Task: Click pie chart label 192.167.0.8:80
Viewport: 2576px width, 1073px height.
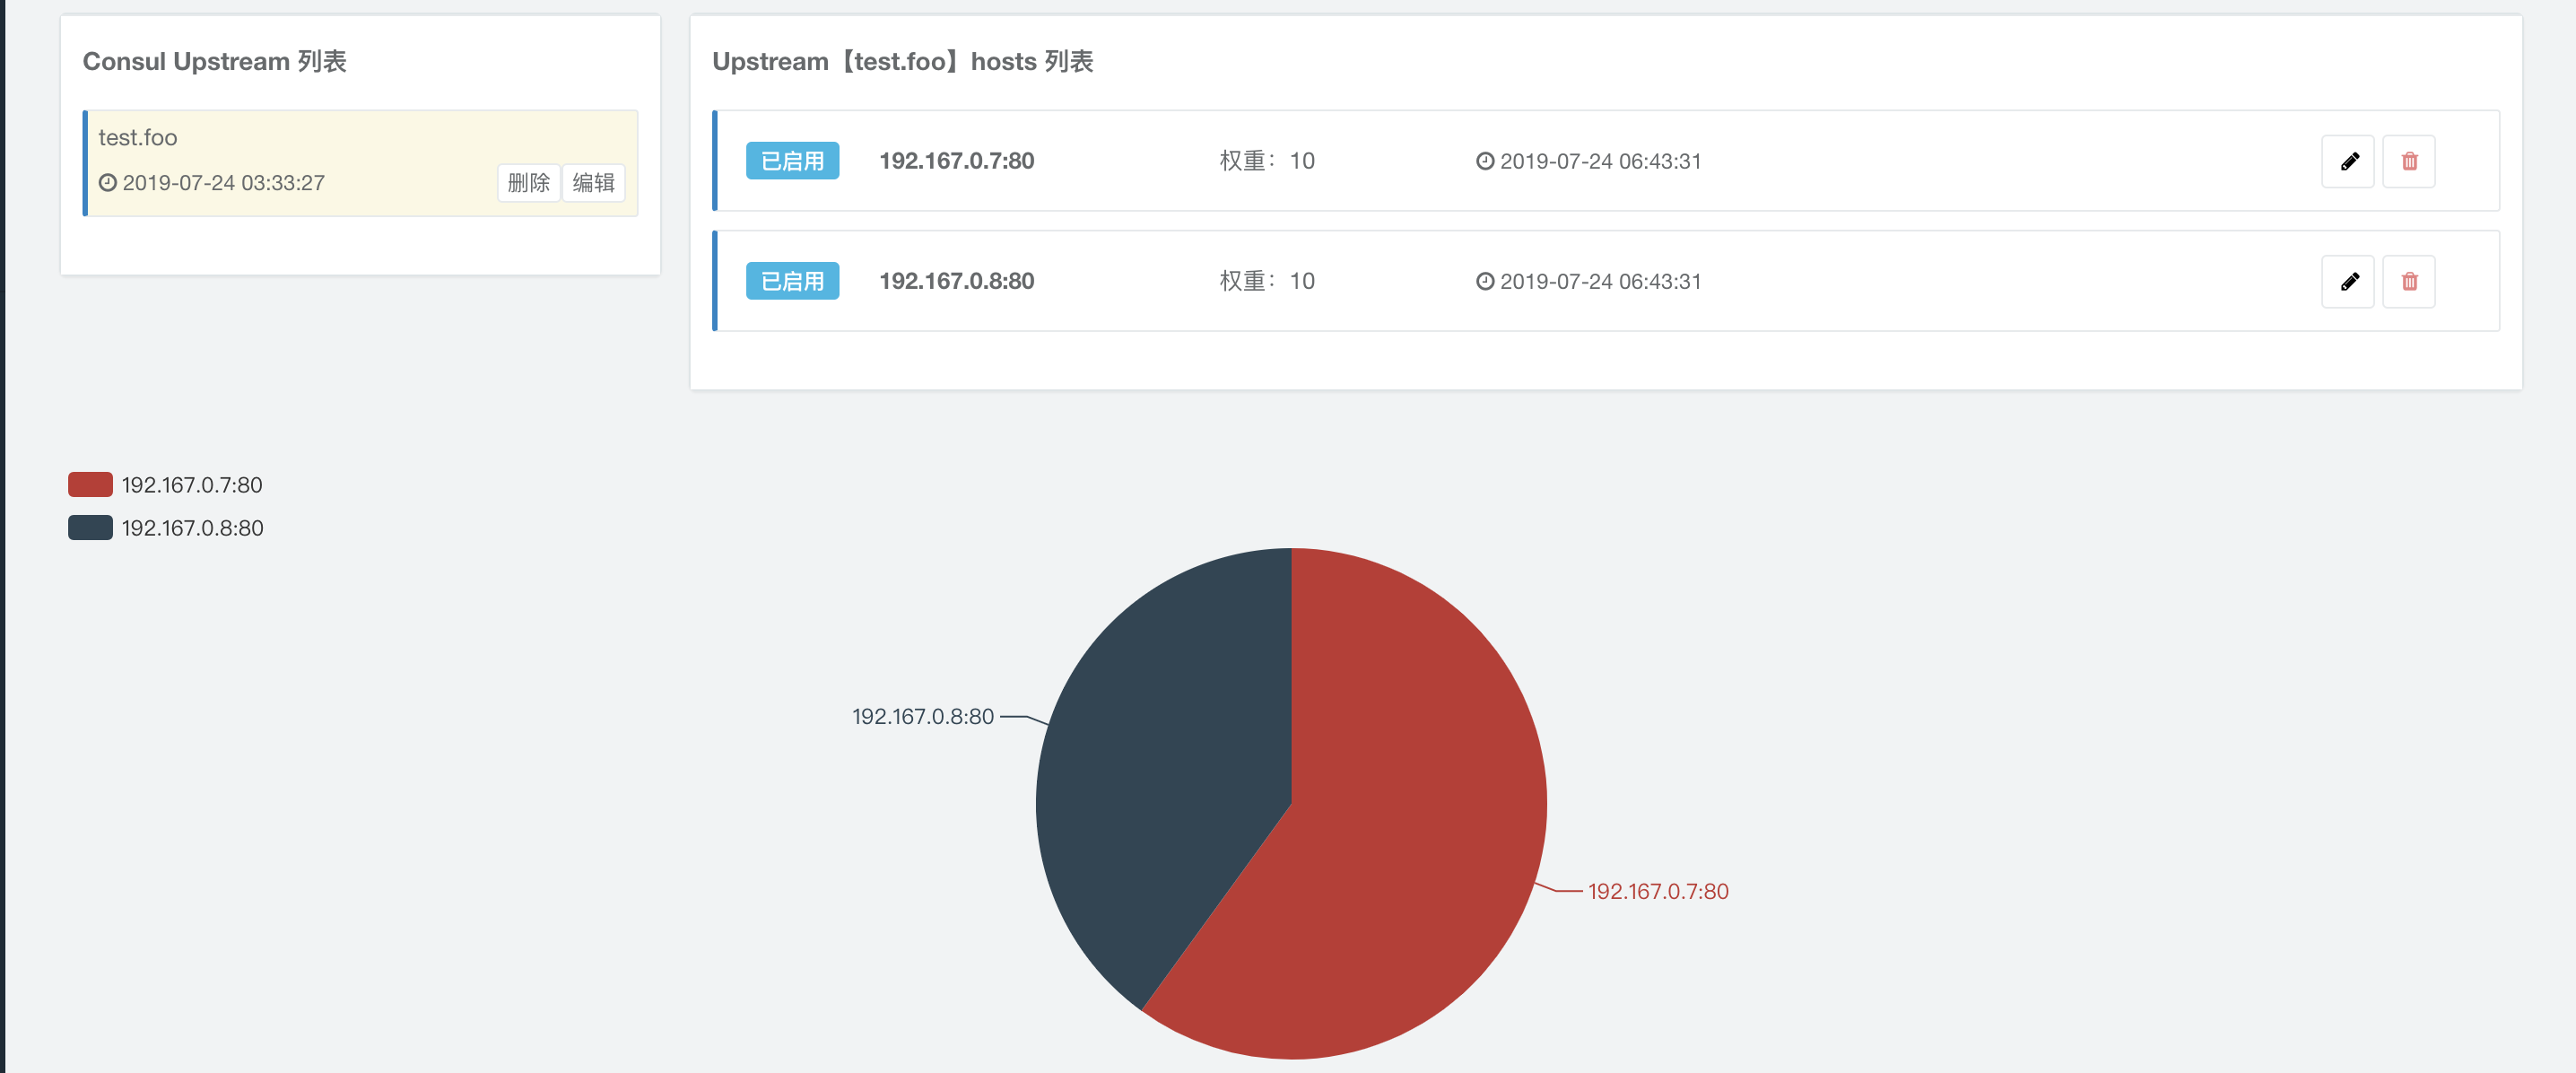Action: click(922, 717)
